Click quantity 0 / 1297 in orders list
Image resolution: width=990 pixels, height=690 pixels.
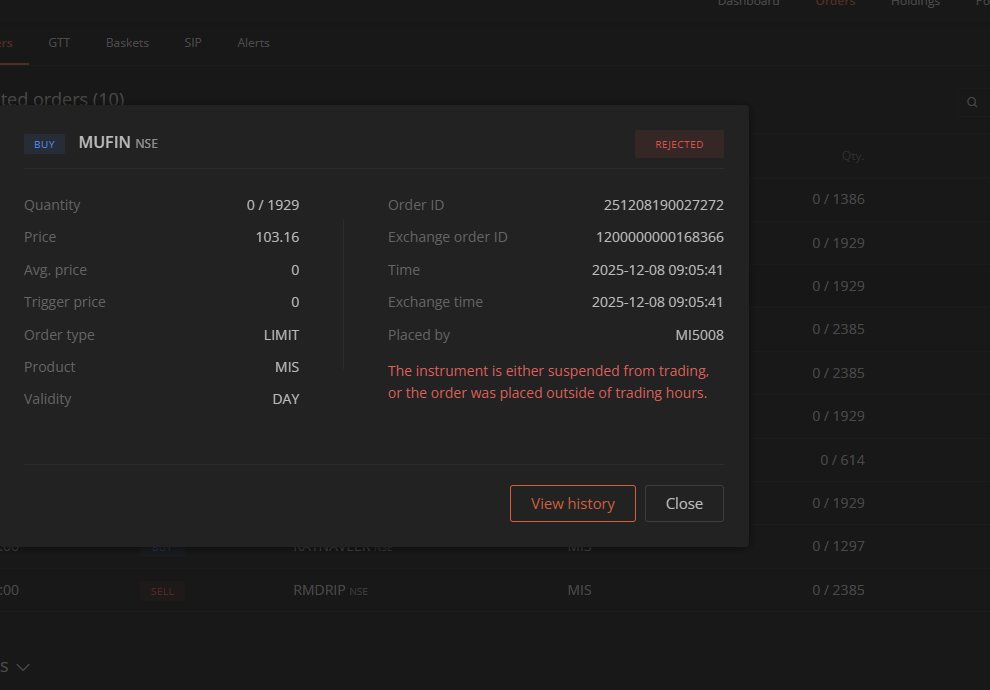coord(838,546)
